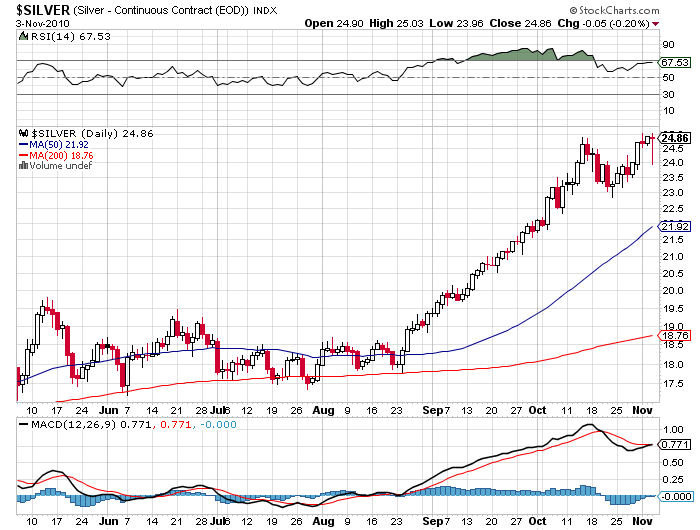Click Aug on the MACD panel date axis
This screenshot has height=530, width=700.
click(323, 521)
